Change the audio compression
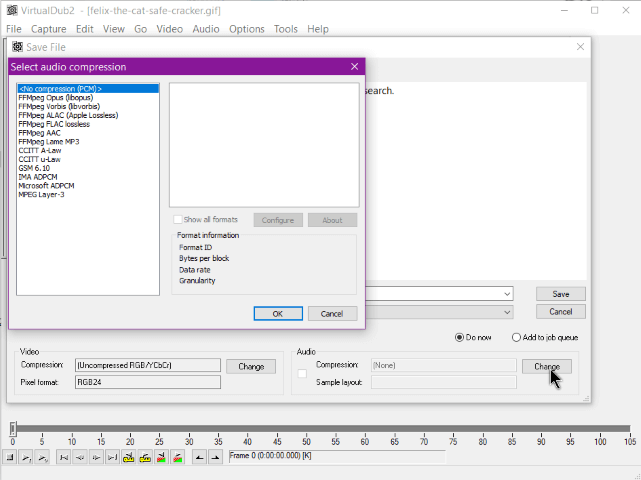 pos(547,366)
